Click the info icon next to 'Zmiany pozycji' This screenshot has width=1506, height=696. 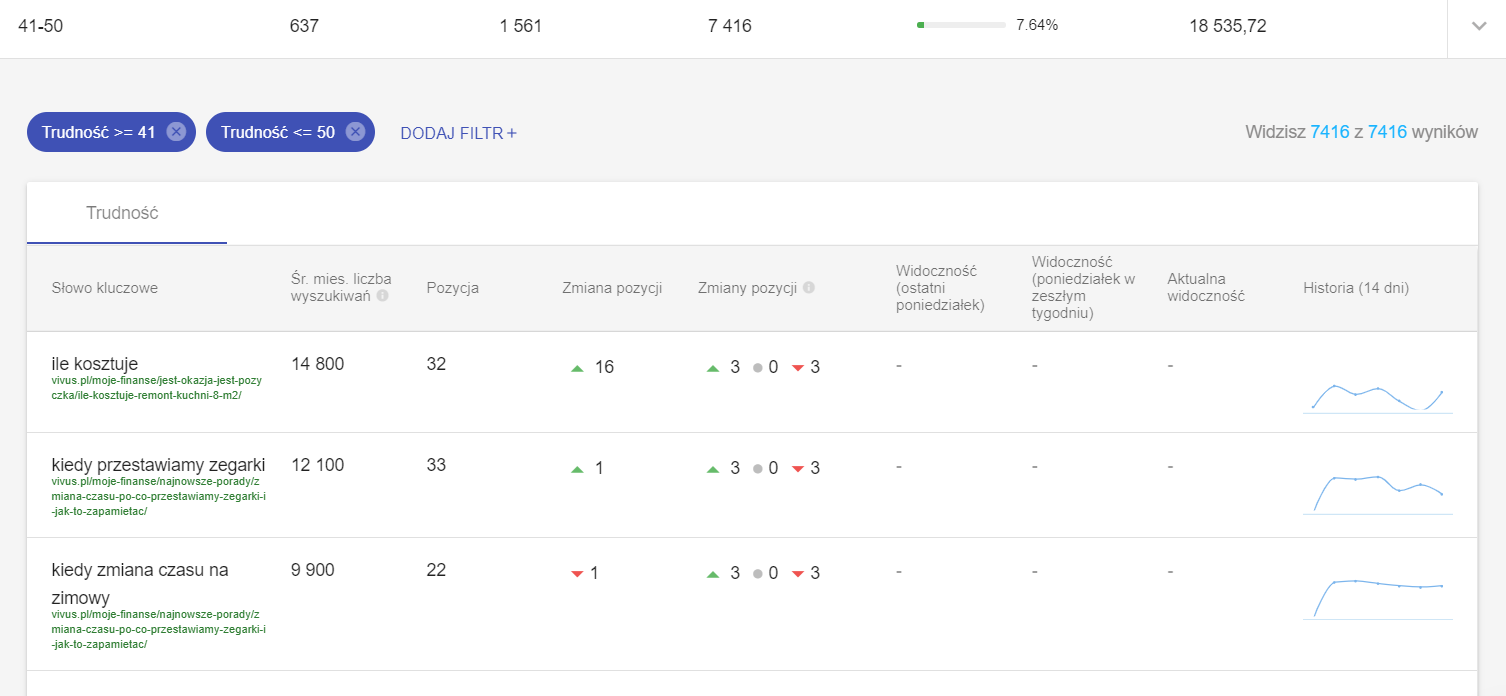click(808, 288)
